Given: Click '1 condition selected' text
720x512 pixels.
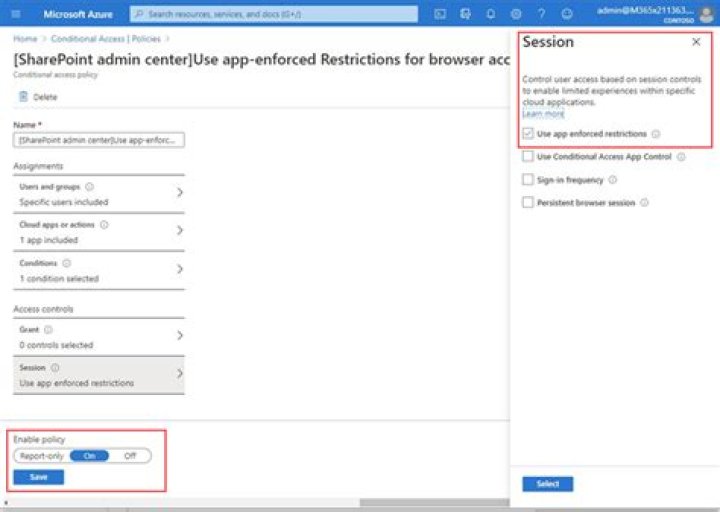Looking at the screenshot, I should point(59,279).
